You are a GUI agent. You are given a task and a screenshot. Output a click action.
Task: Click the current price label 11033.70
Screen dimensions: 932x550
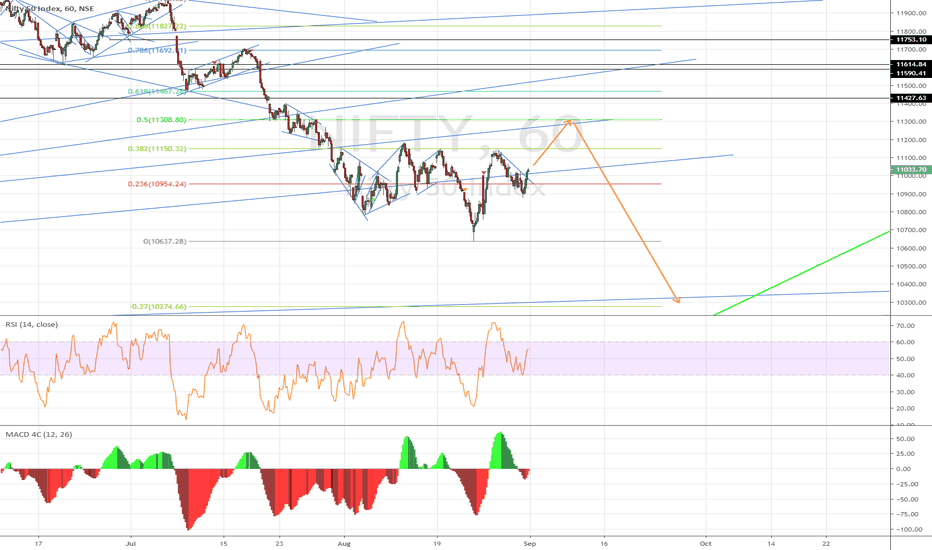click(911, 169)
